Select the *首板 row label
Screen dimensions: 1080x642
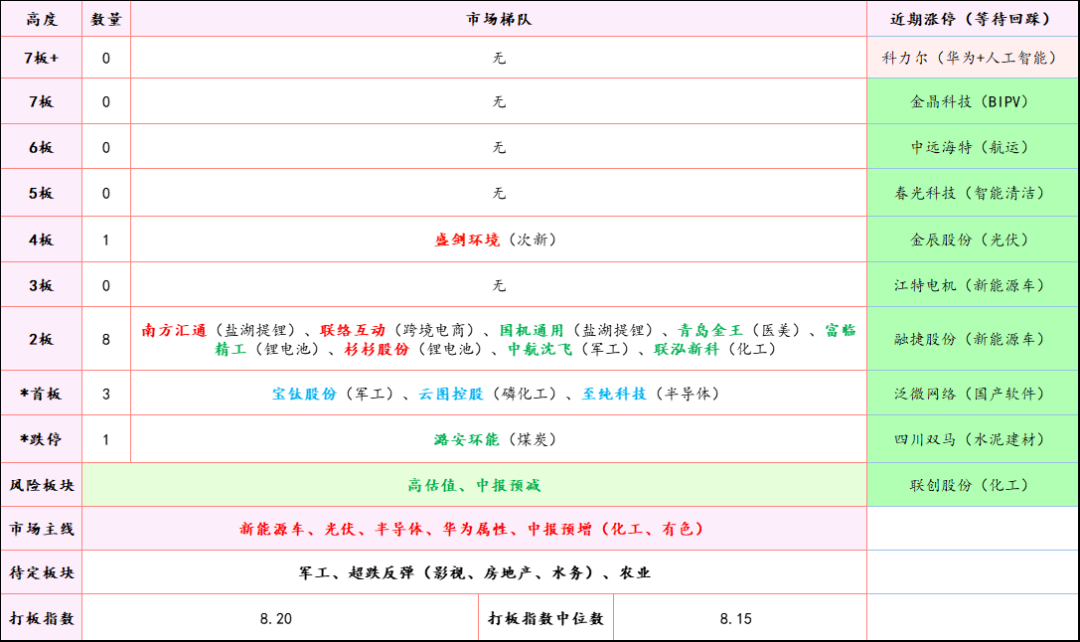tap(41, 393)
